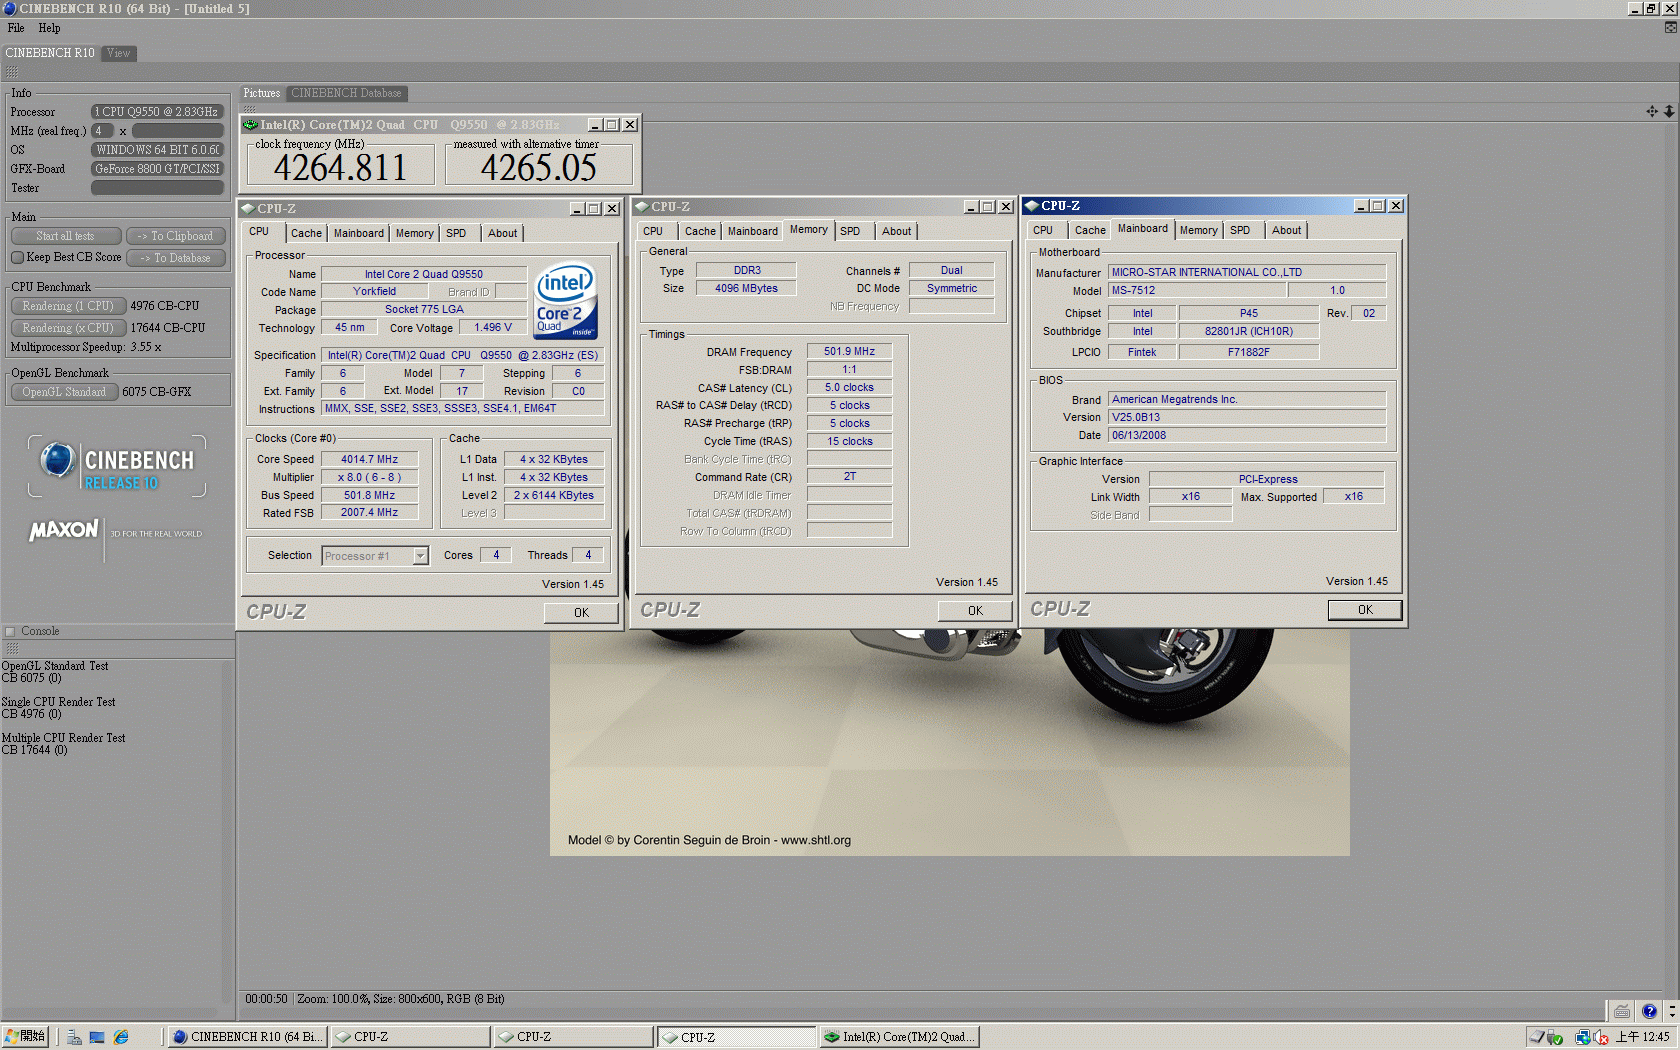Click the GFX-Board GeForce 8800 field
Image resolution: width=1680 pixels, height=1050 pixels.
click(158, 169)
